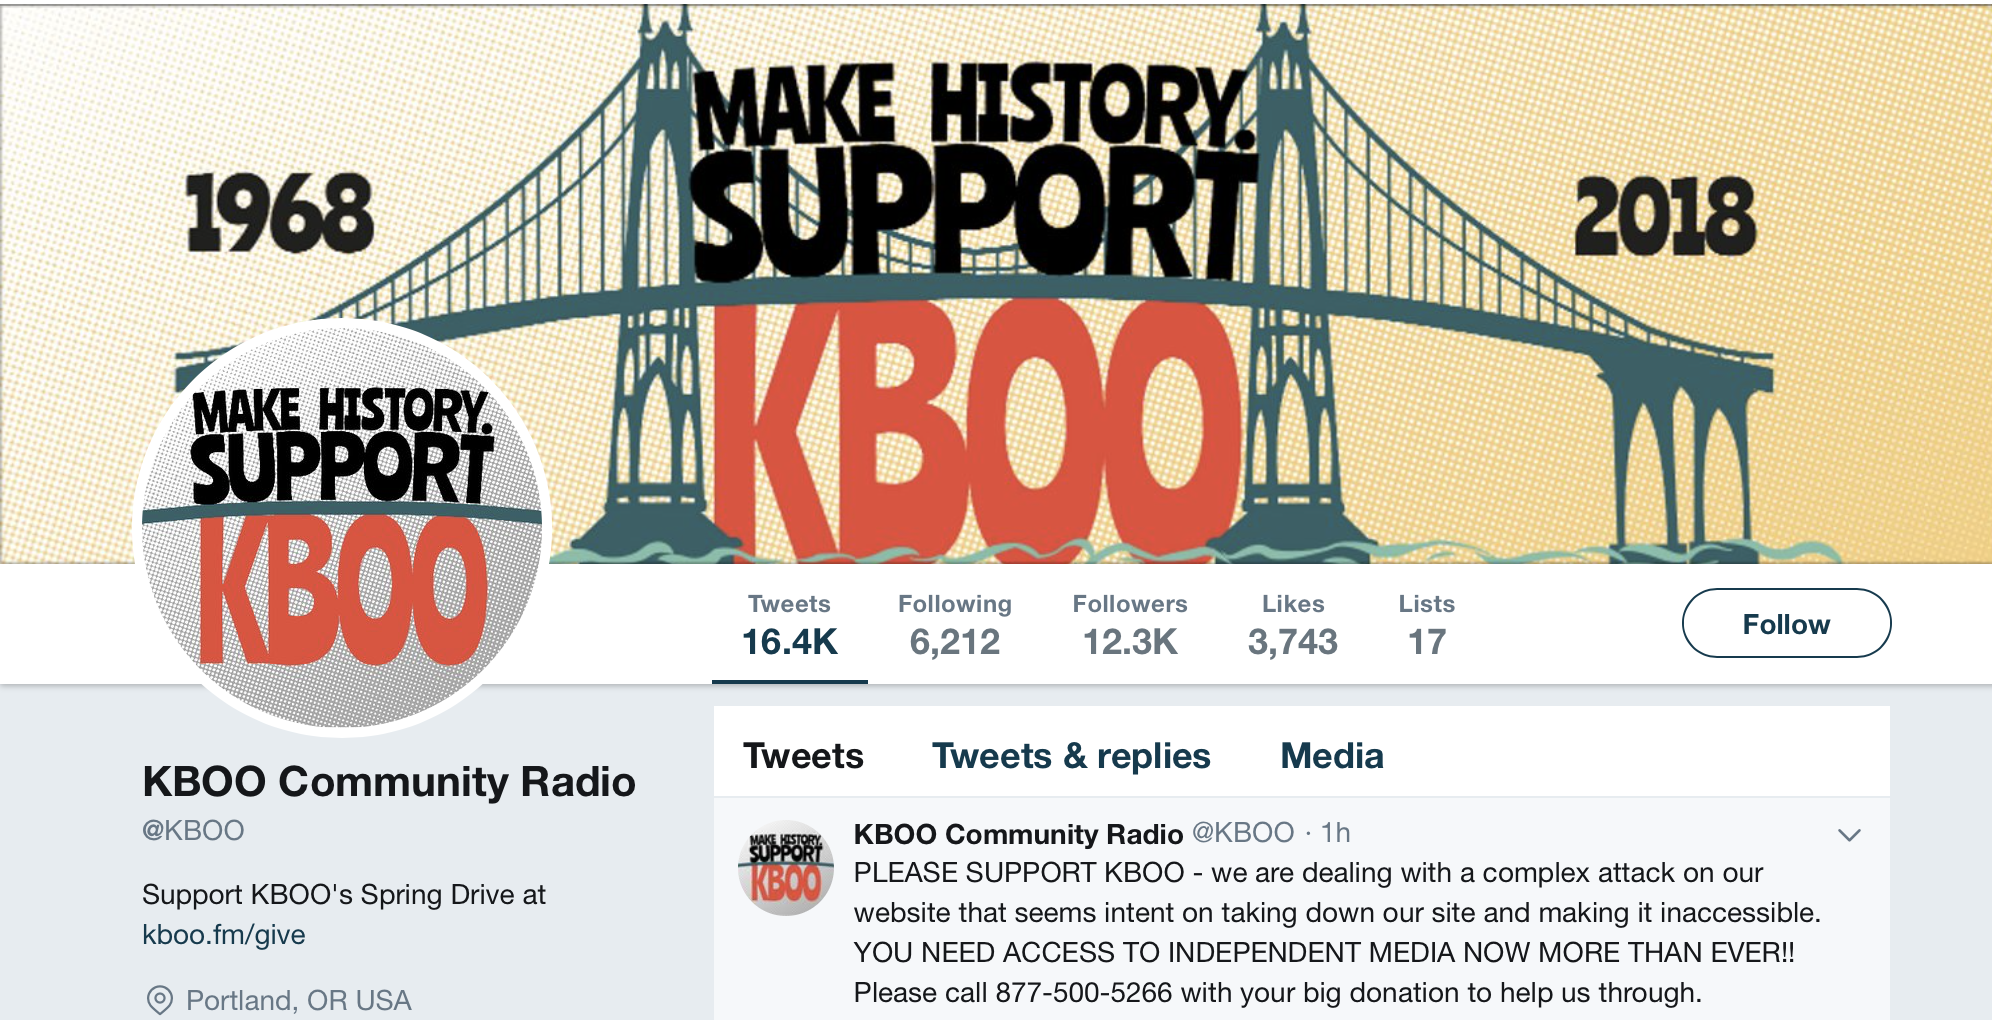1992x1020 pixels.
Task: Click the KBOO Community Radio profile name
Action: click(x=389, y=781)
